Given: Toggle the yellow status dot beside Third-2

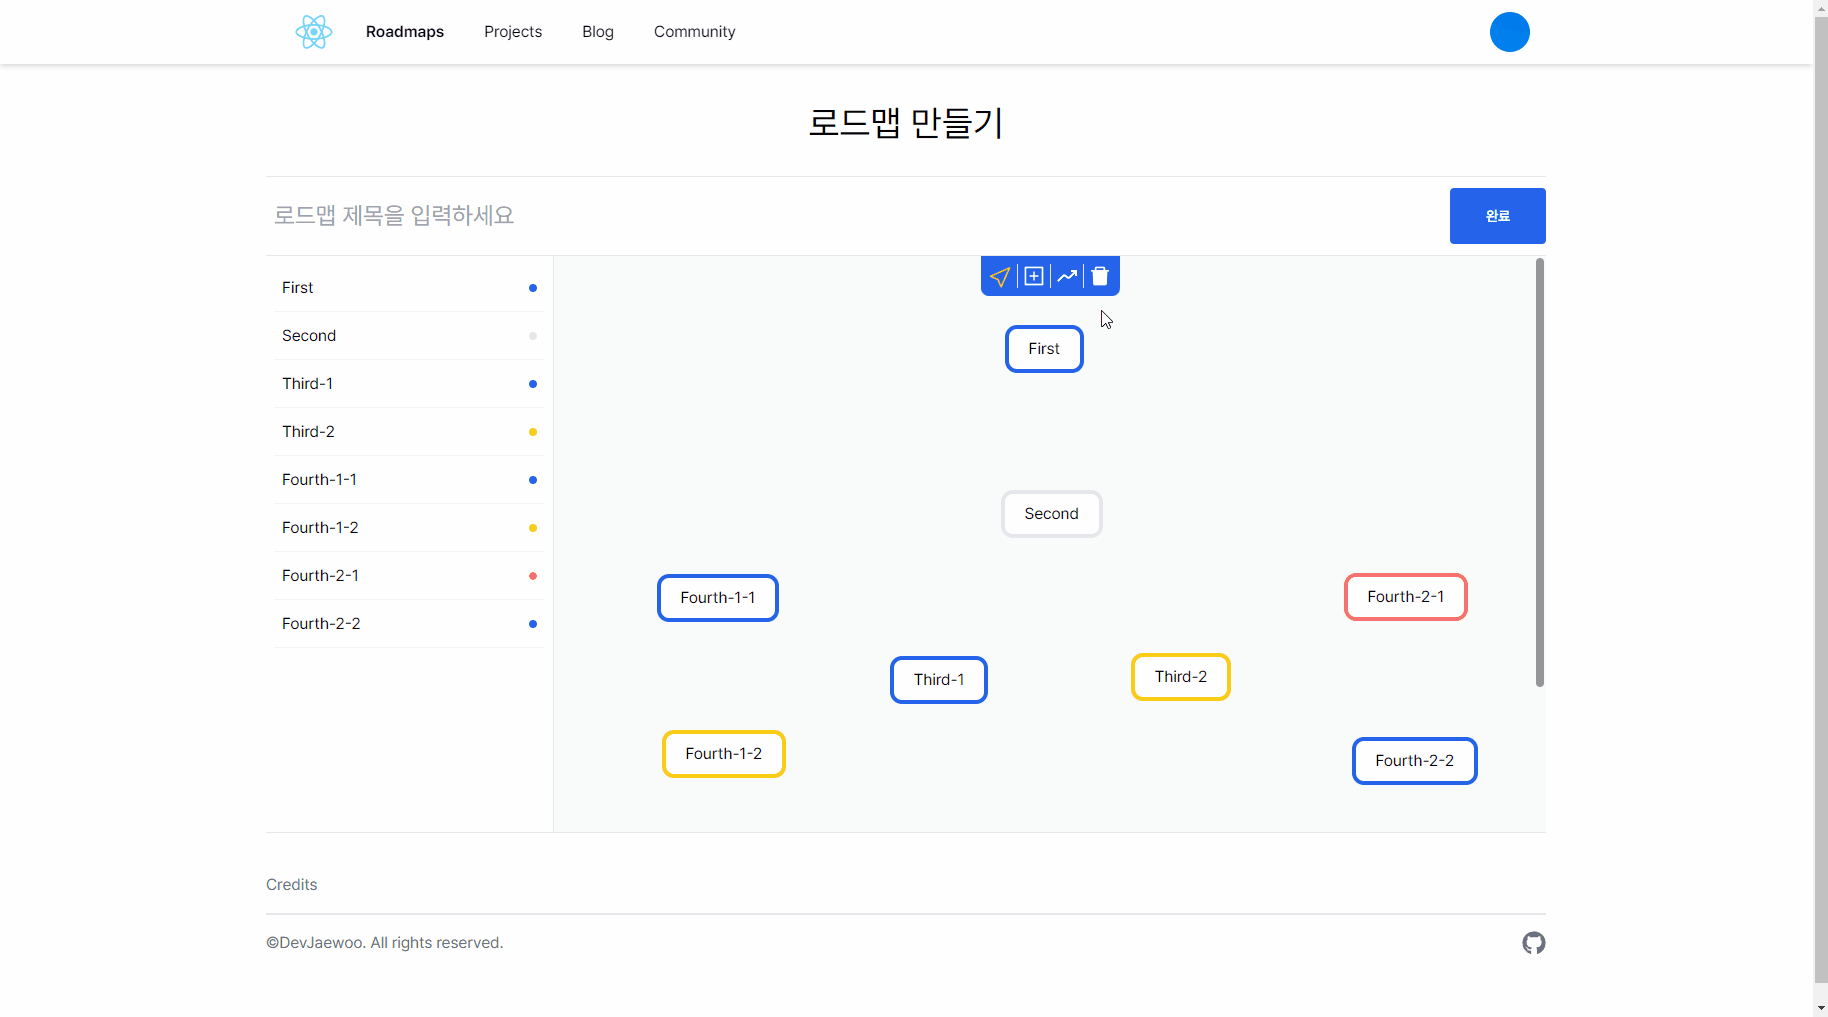Looking at the screenshot, I should (x=532, y=432).
